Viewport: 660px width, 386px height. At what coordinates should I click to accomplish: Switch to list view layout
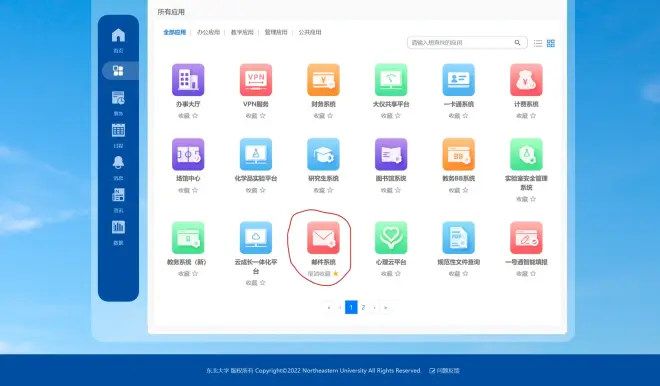coord(538,43)
